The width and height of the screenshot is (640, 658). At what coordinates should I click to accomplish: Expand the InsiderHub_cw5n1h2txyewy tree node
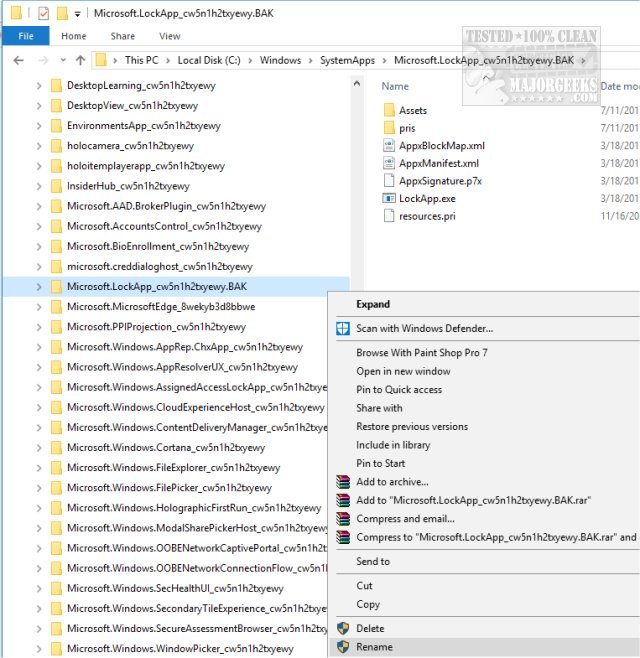click(x=39, y=186)
